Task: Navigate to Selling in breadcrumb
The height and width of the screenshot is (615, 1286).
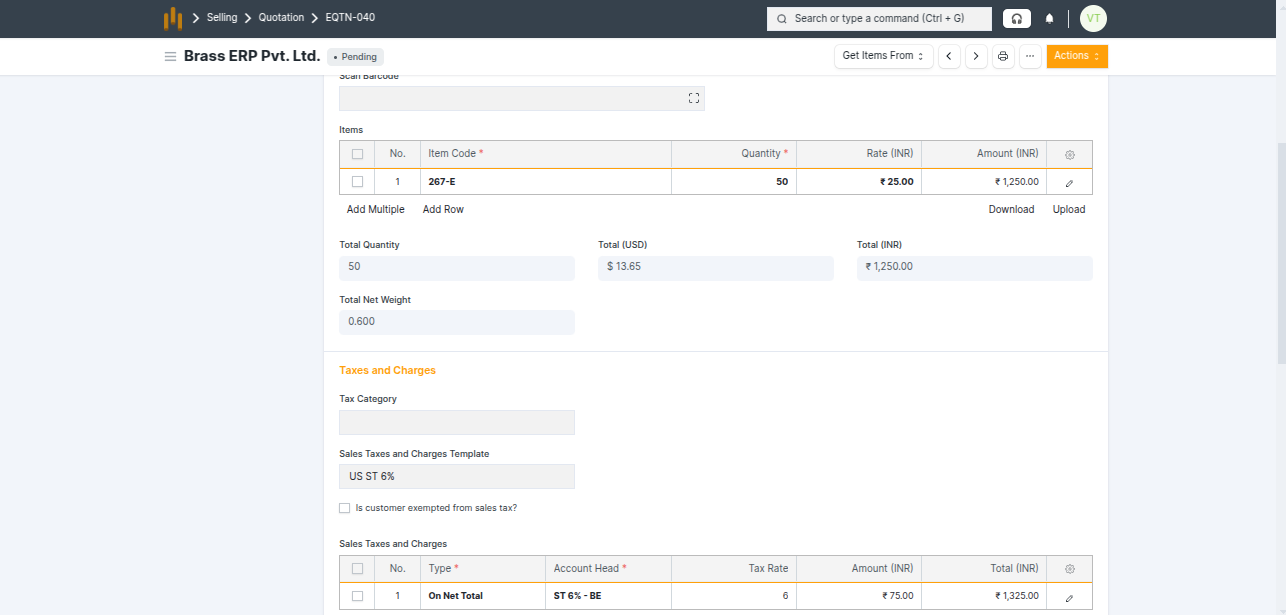Action: [x=222, y=18]
